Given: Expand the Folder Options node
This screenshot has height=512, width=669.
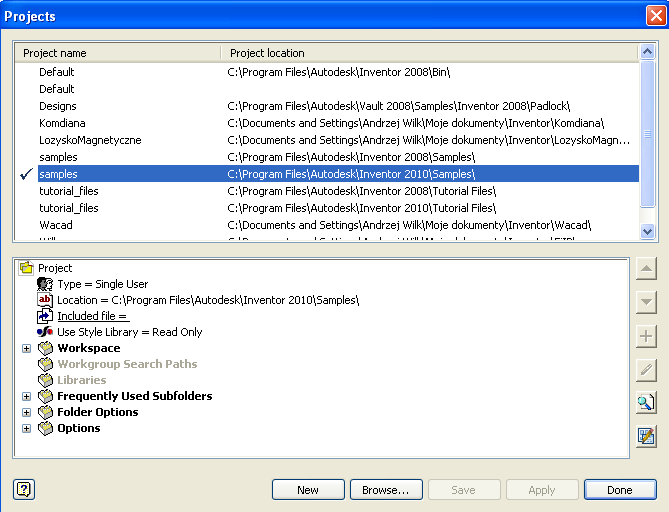Looking at the screenshot, I should point(26,413).
